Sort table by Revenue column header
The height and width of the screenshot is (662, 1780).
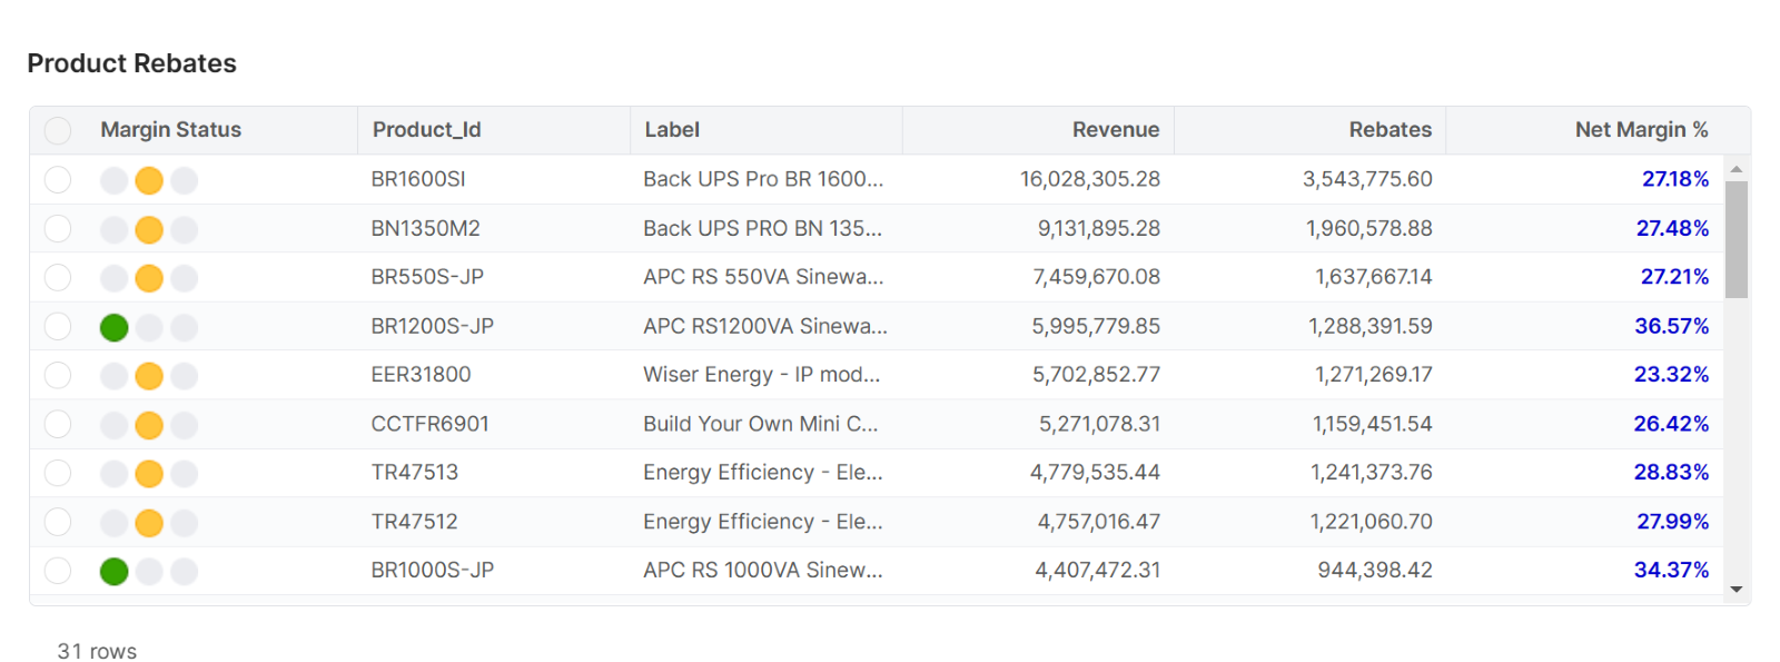tap(1115, 130)
